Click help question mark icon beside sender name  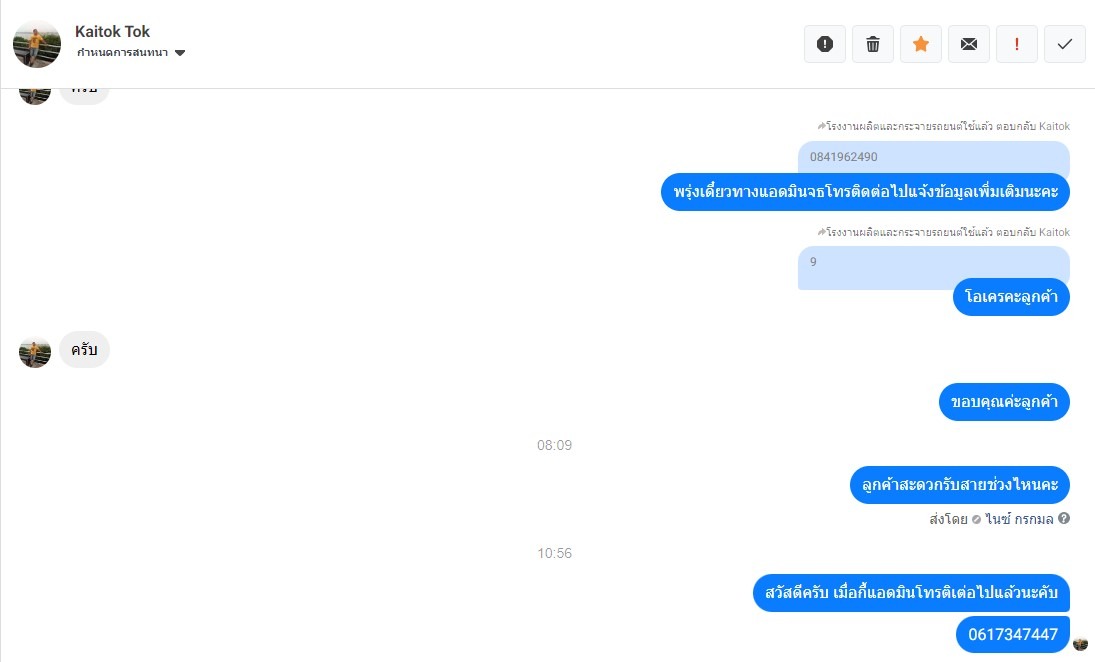(1064, 518)
